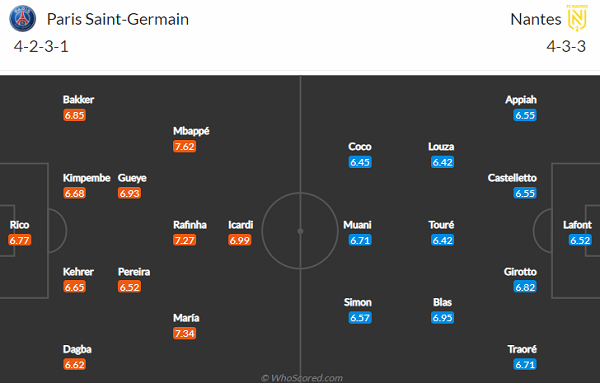Open the Nantes team name link
The image size is (600, 383).
[536, 19]
